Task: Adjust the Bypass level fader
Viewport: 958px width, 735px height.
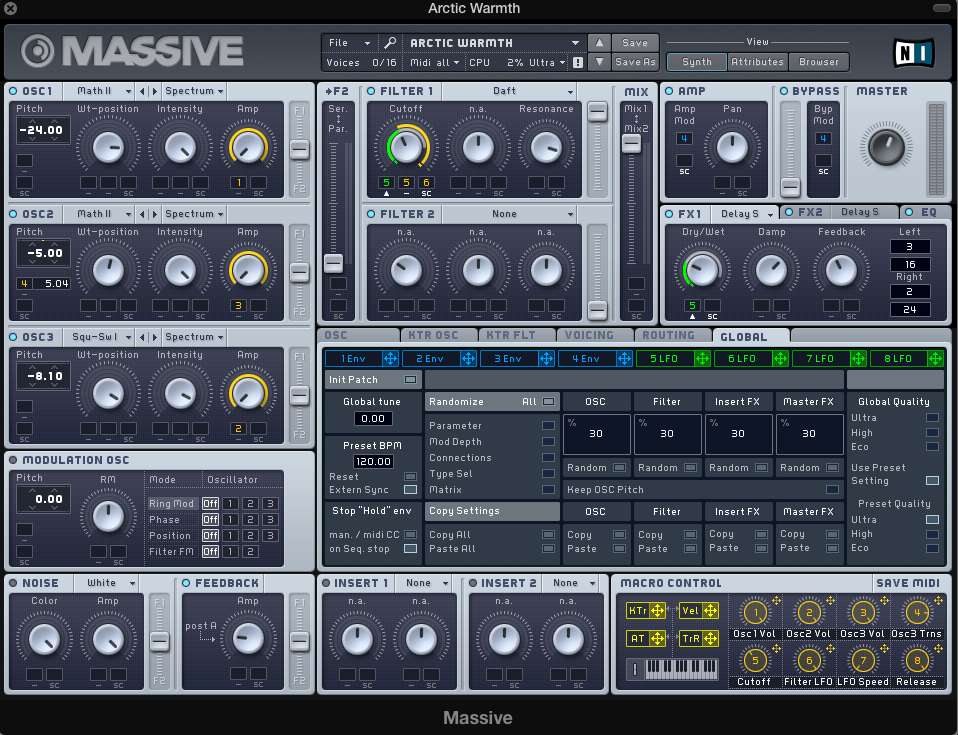Action: [790, 187]
